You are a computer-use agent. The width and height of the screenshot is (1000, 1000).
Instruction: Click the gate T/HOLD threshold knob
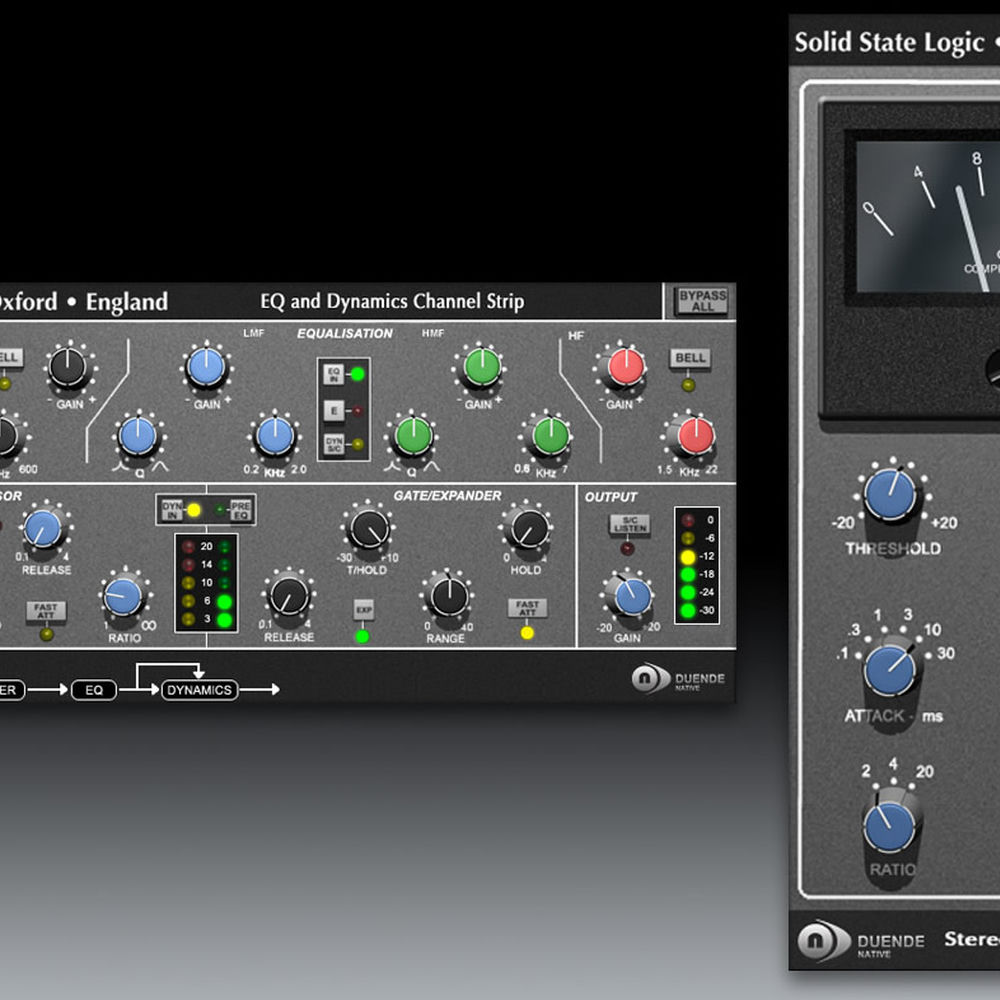(369, 529)
